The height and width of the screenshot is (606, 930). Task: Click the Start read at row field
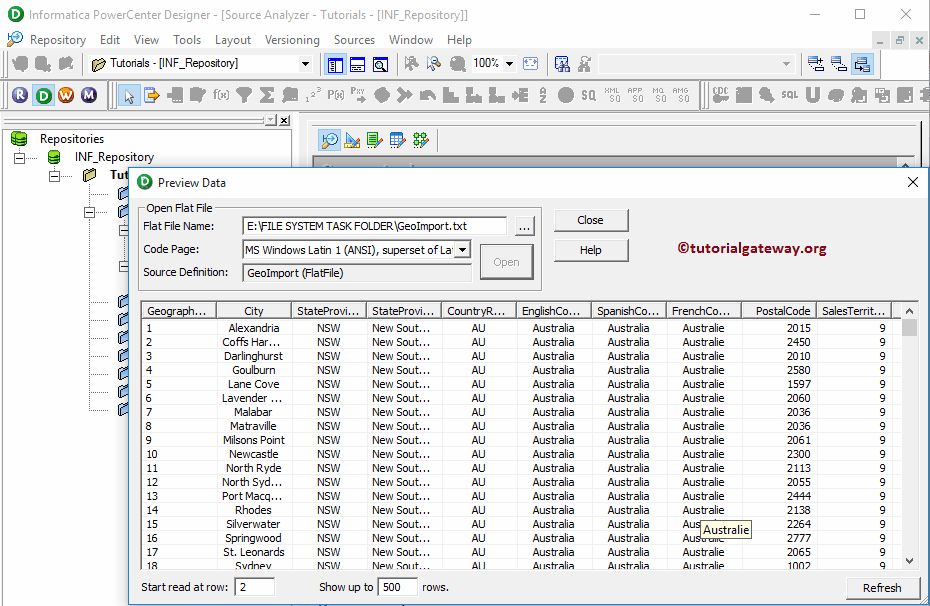254,587
